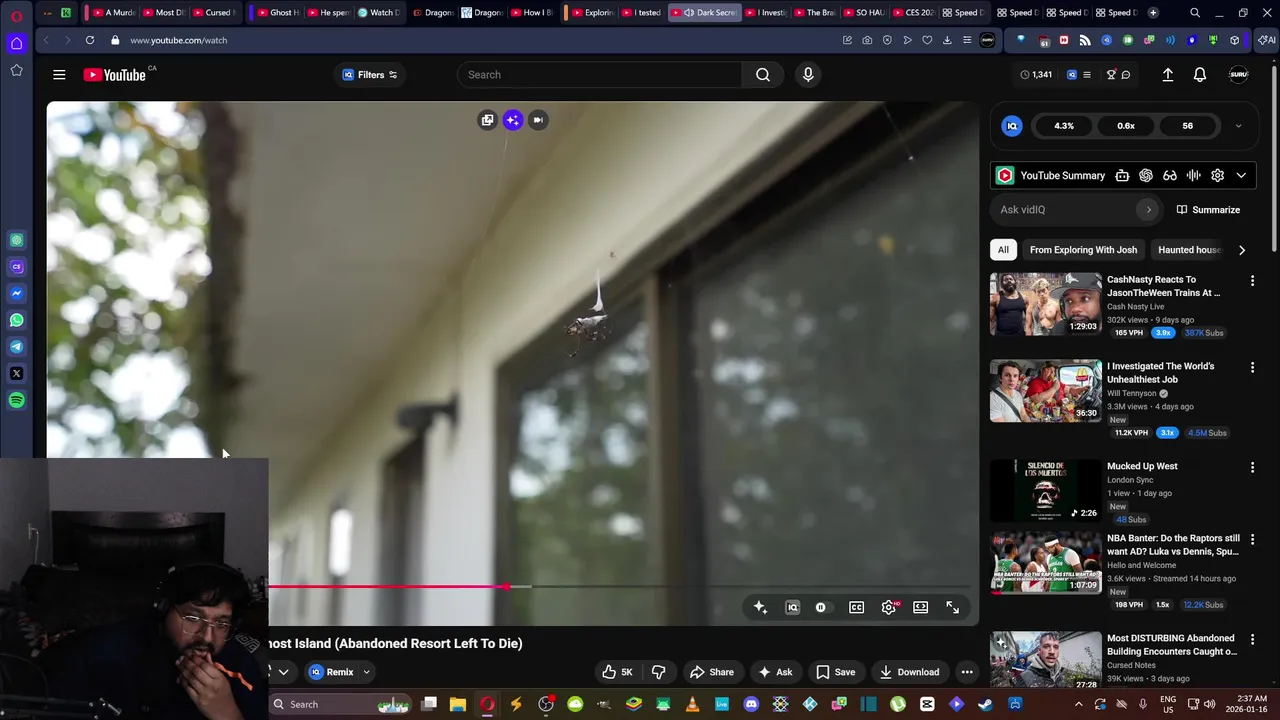Screen dimensions: 1280x720
Task: Send the Ask vidIQ arrow button
Action: pyautogui.click(x=1148, y=210)
